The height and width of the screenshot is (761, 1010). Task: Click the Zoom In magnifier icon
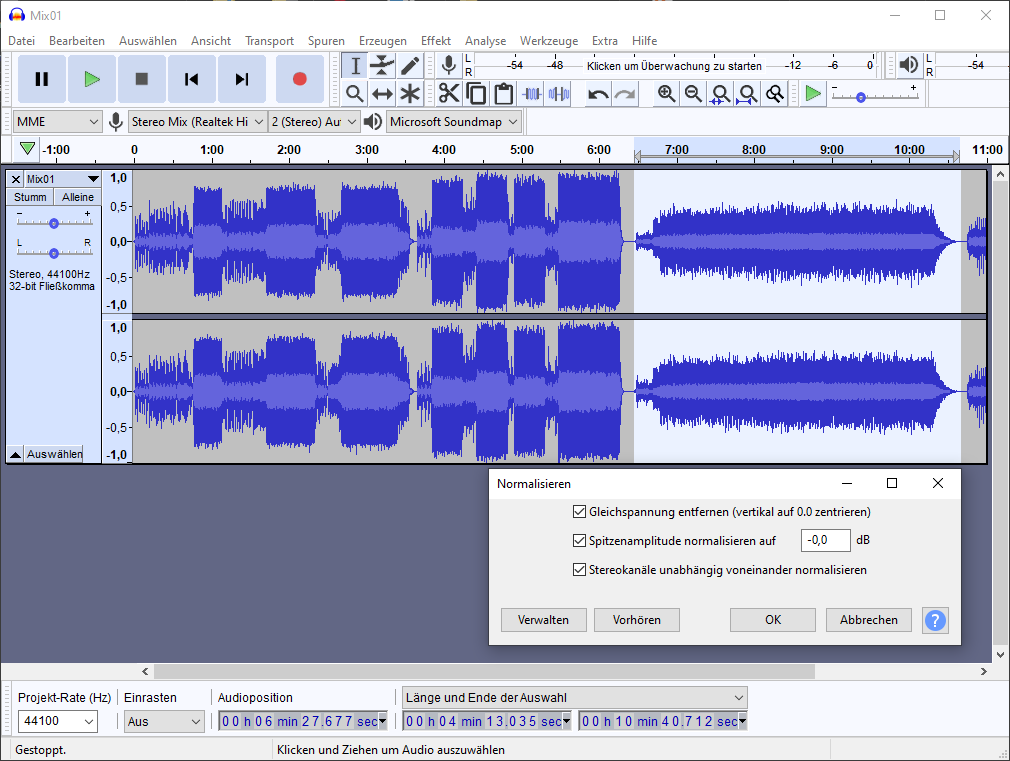[666, 94]
